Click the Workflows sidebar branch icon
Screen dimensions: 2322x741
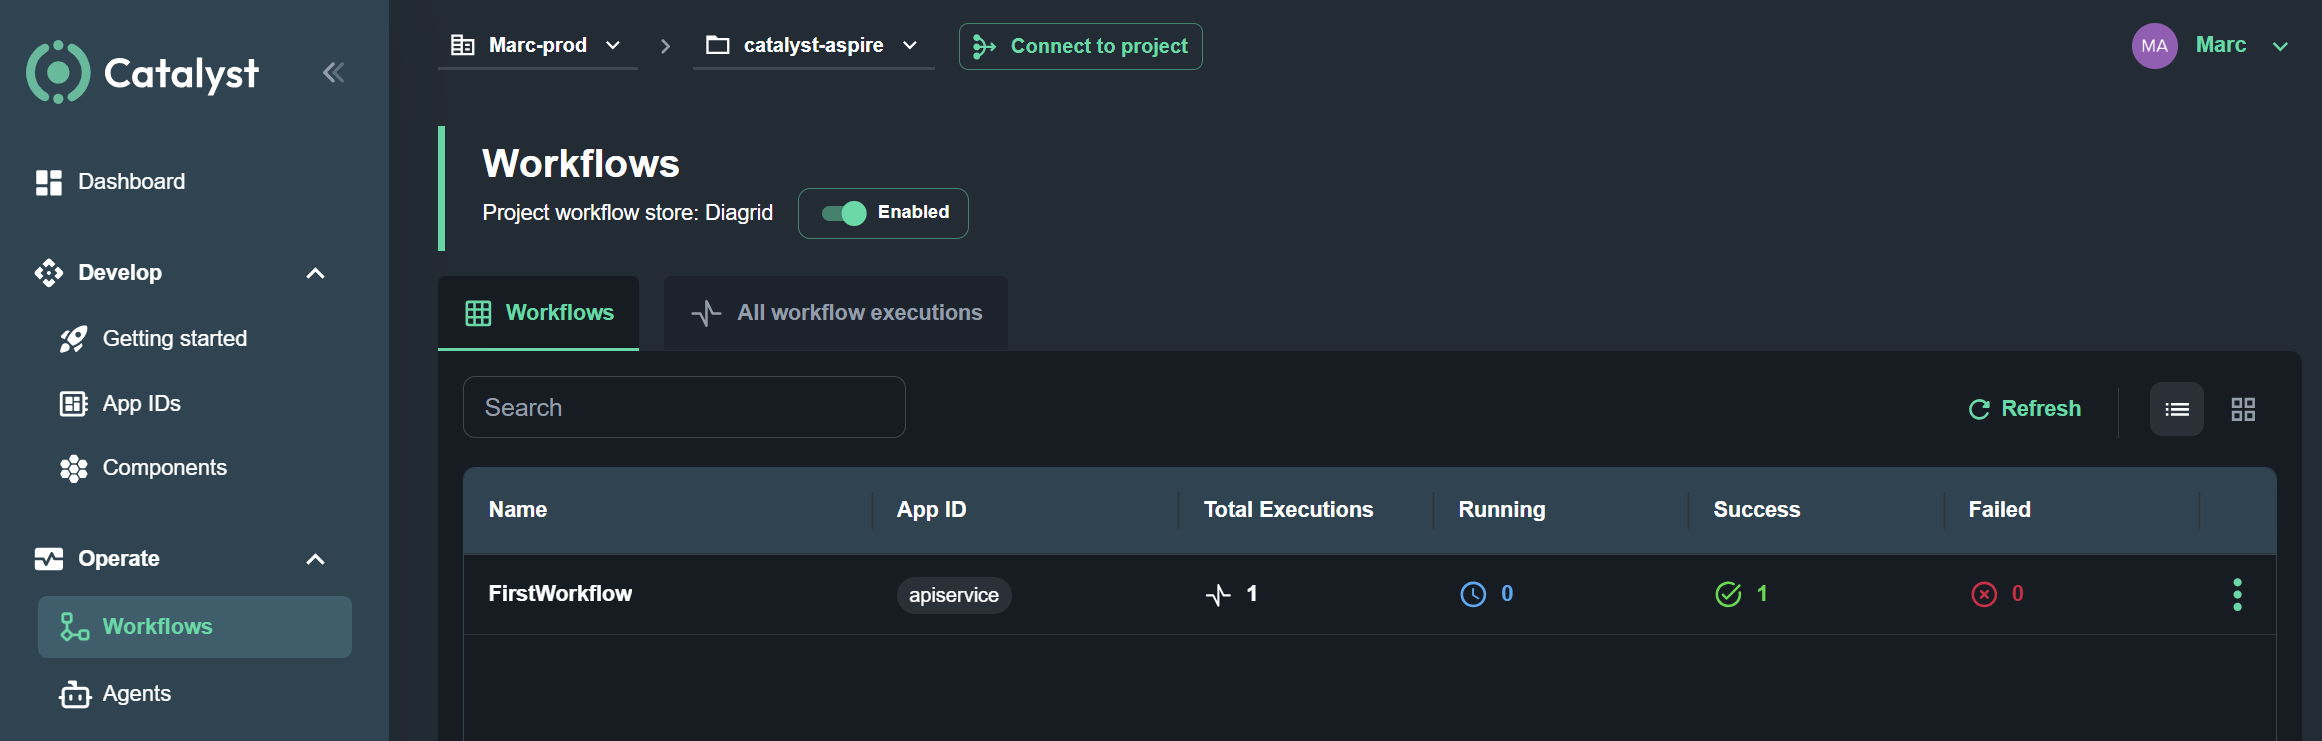(74, 627)
